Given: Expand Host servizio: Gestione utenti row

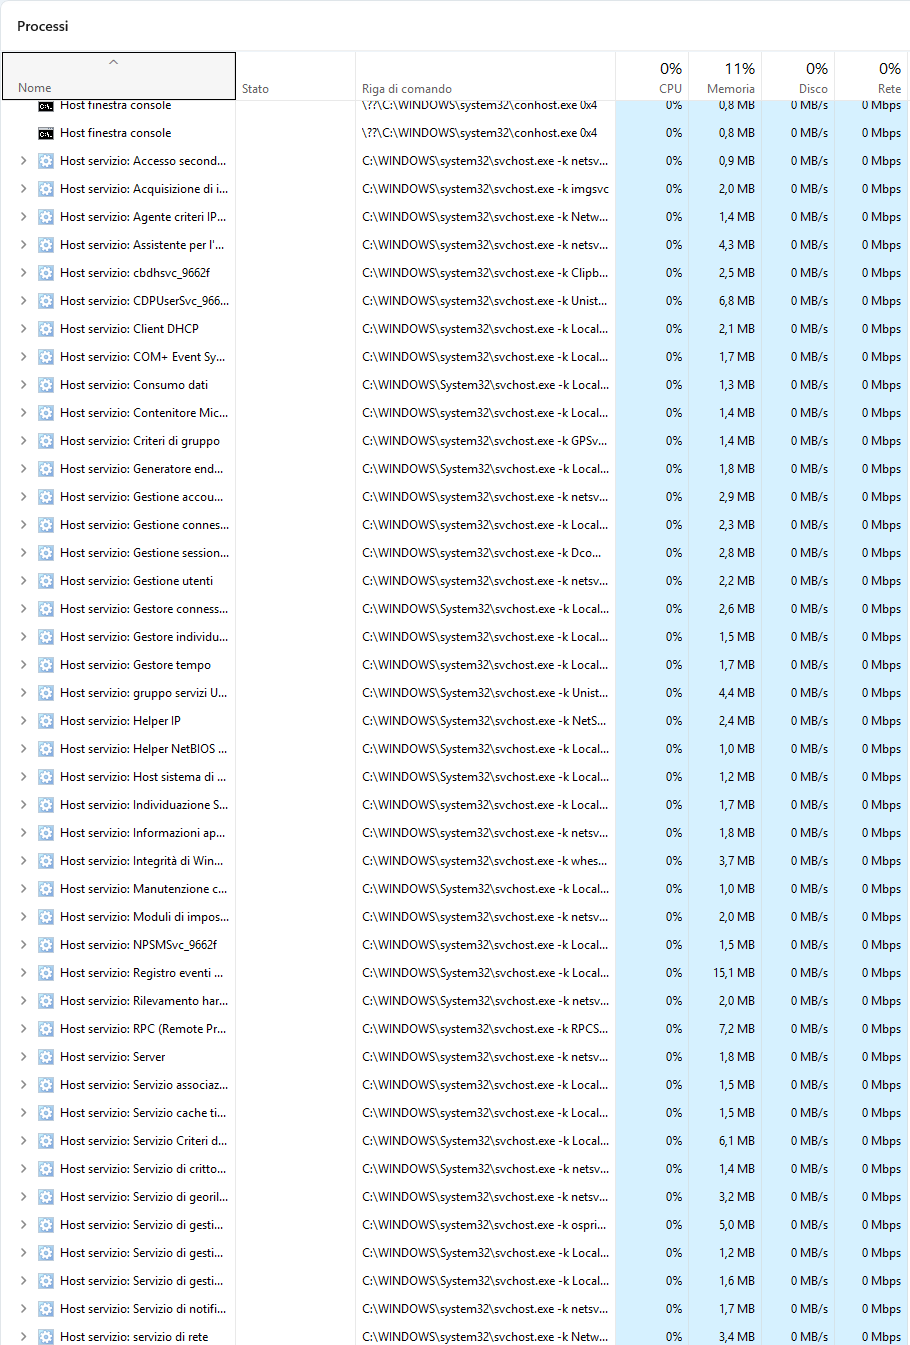Looking at the screenshot, I should click(x=24, y=580).
